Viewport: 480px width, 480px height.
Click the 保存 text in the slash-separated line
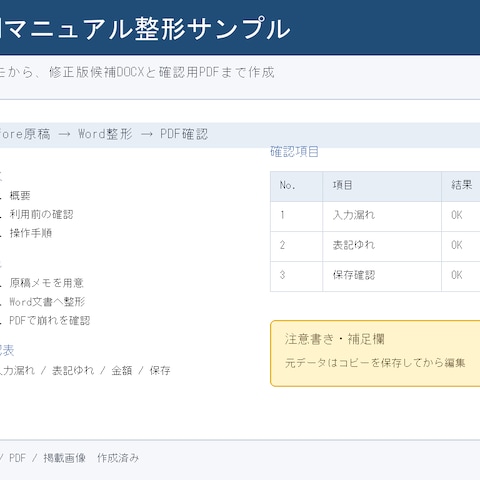[160, 371]
